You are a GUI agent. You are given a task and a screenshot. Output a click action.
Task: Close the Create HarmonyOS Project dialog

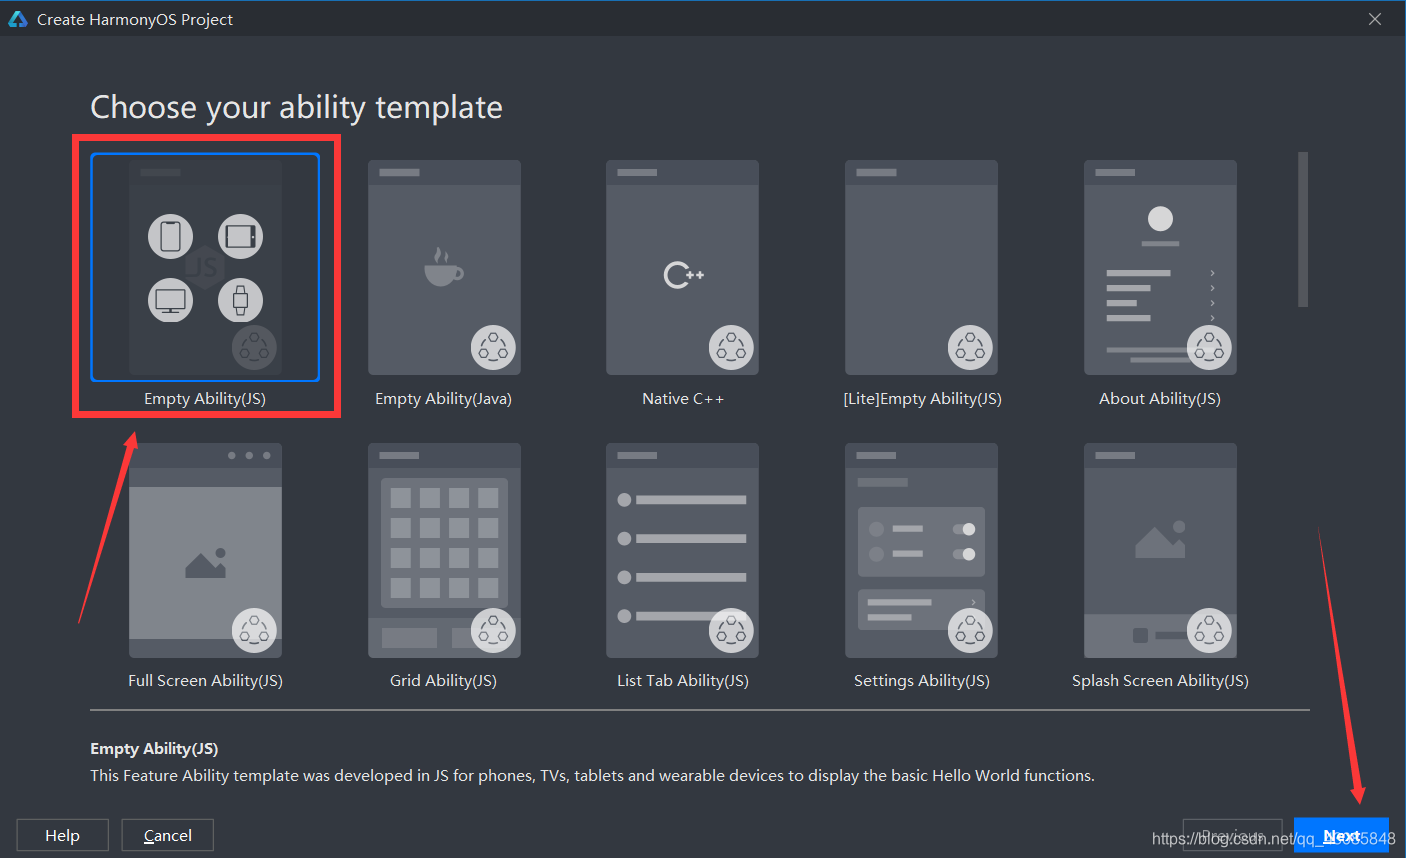tap(1375, 19)
